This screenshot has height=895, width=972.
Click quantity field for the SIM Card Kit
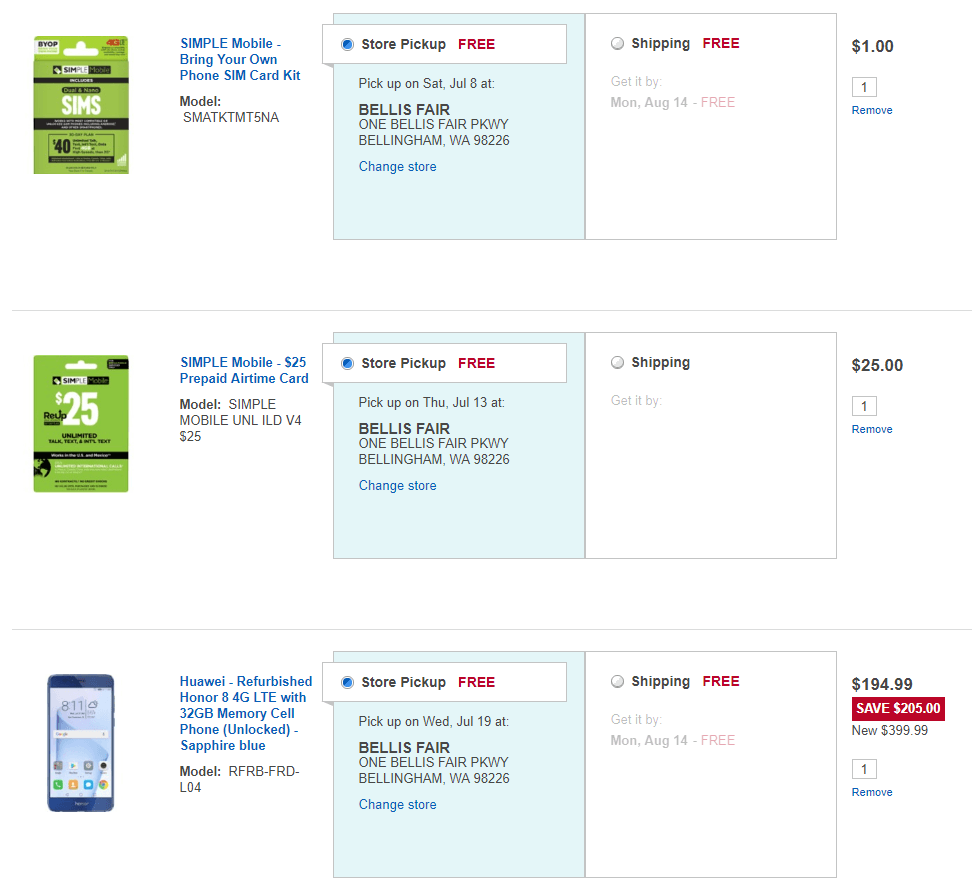pyautogui.click(x=864, y=87)
